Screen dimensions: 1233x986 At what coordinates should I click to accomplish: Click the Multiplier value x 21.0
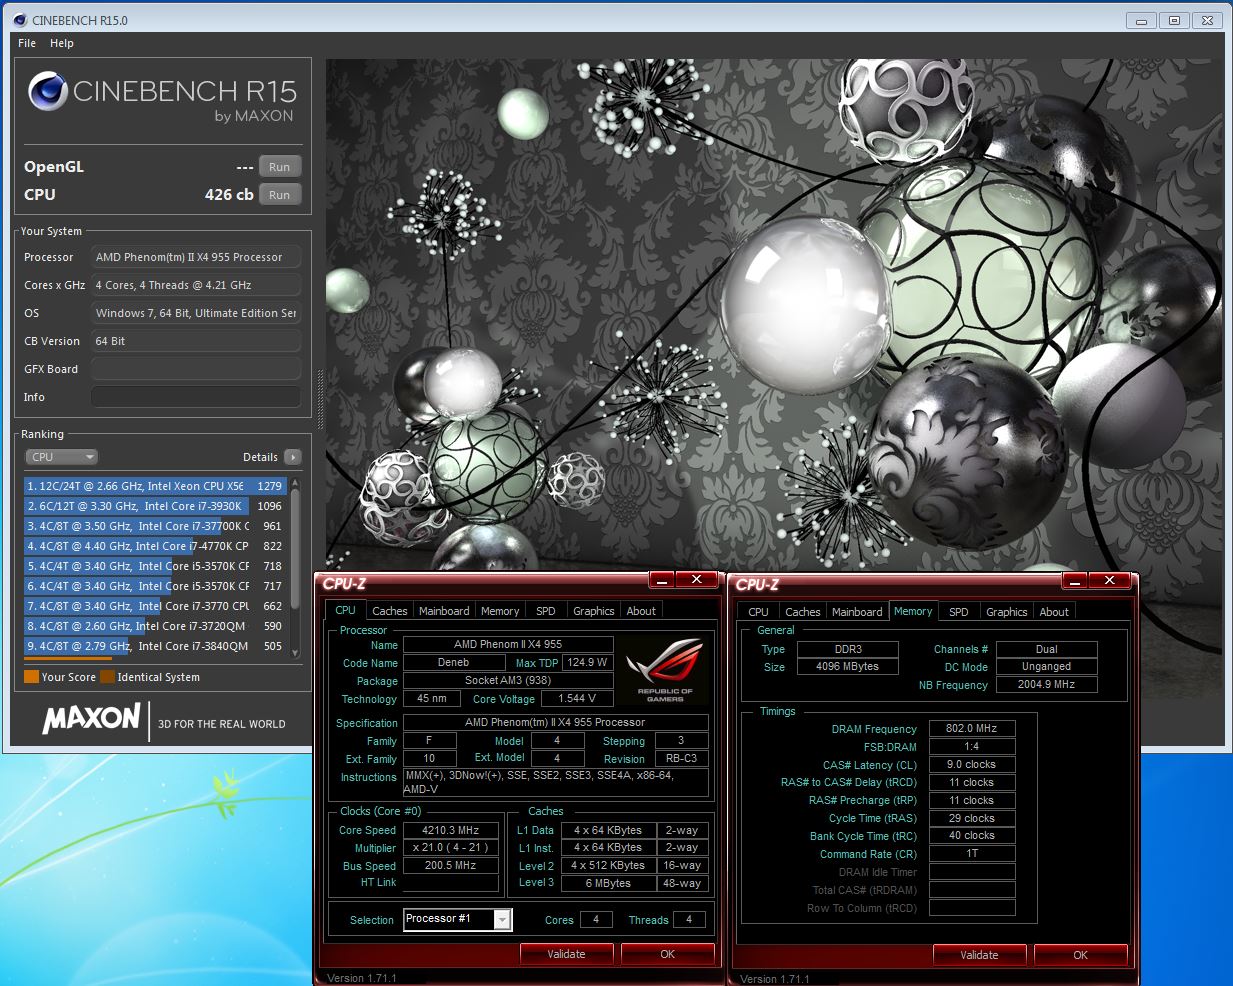point(451,848)
